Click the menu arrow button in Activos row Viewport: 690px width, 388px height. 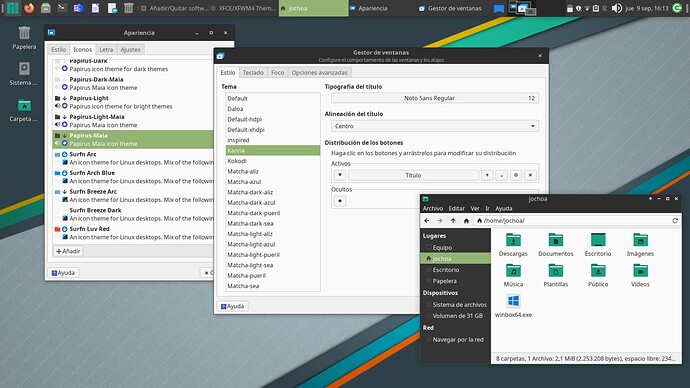[340, 175]
